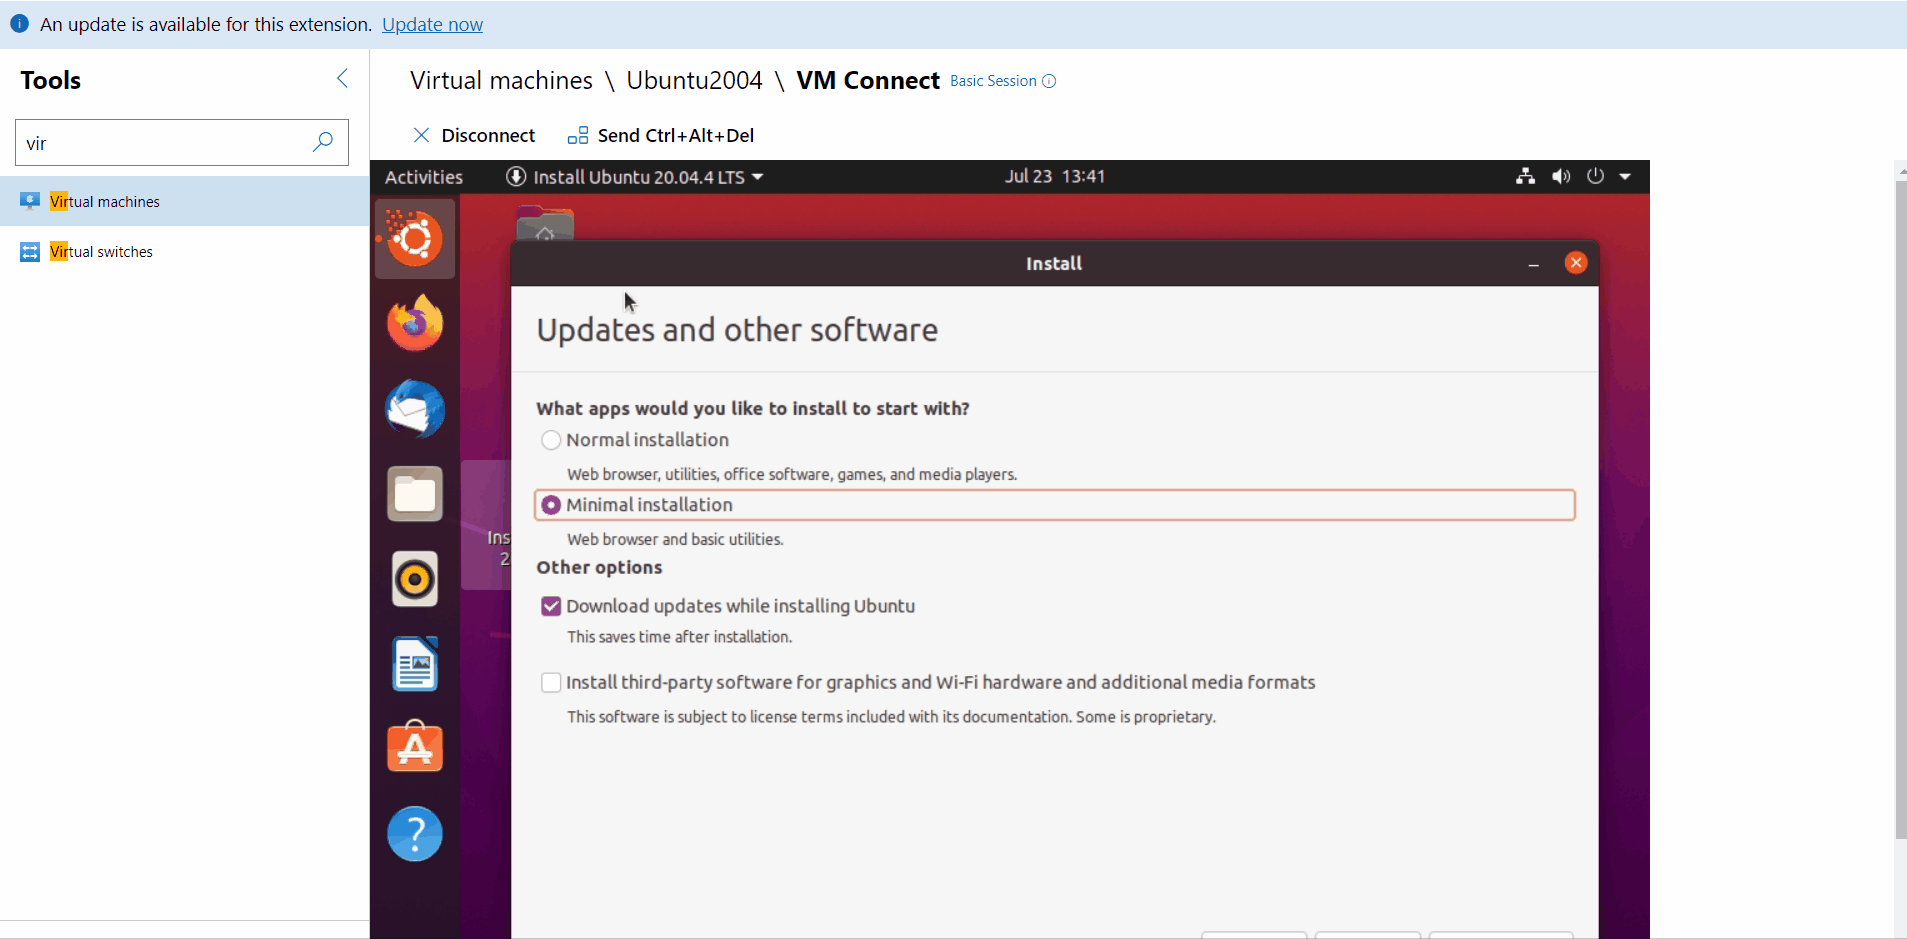Toggle Download updates while installing Ubuntu
The image size is (1907, 939).
click(x=551, y=606)
